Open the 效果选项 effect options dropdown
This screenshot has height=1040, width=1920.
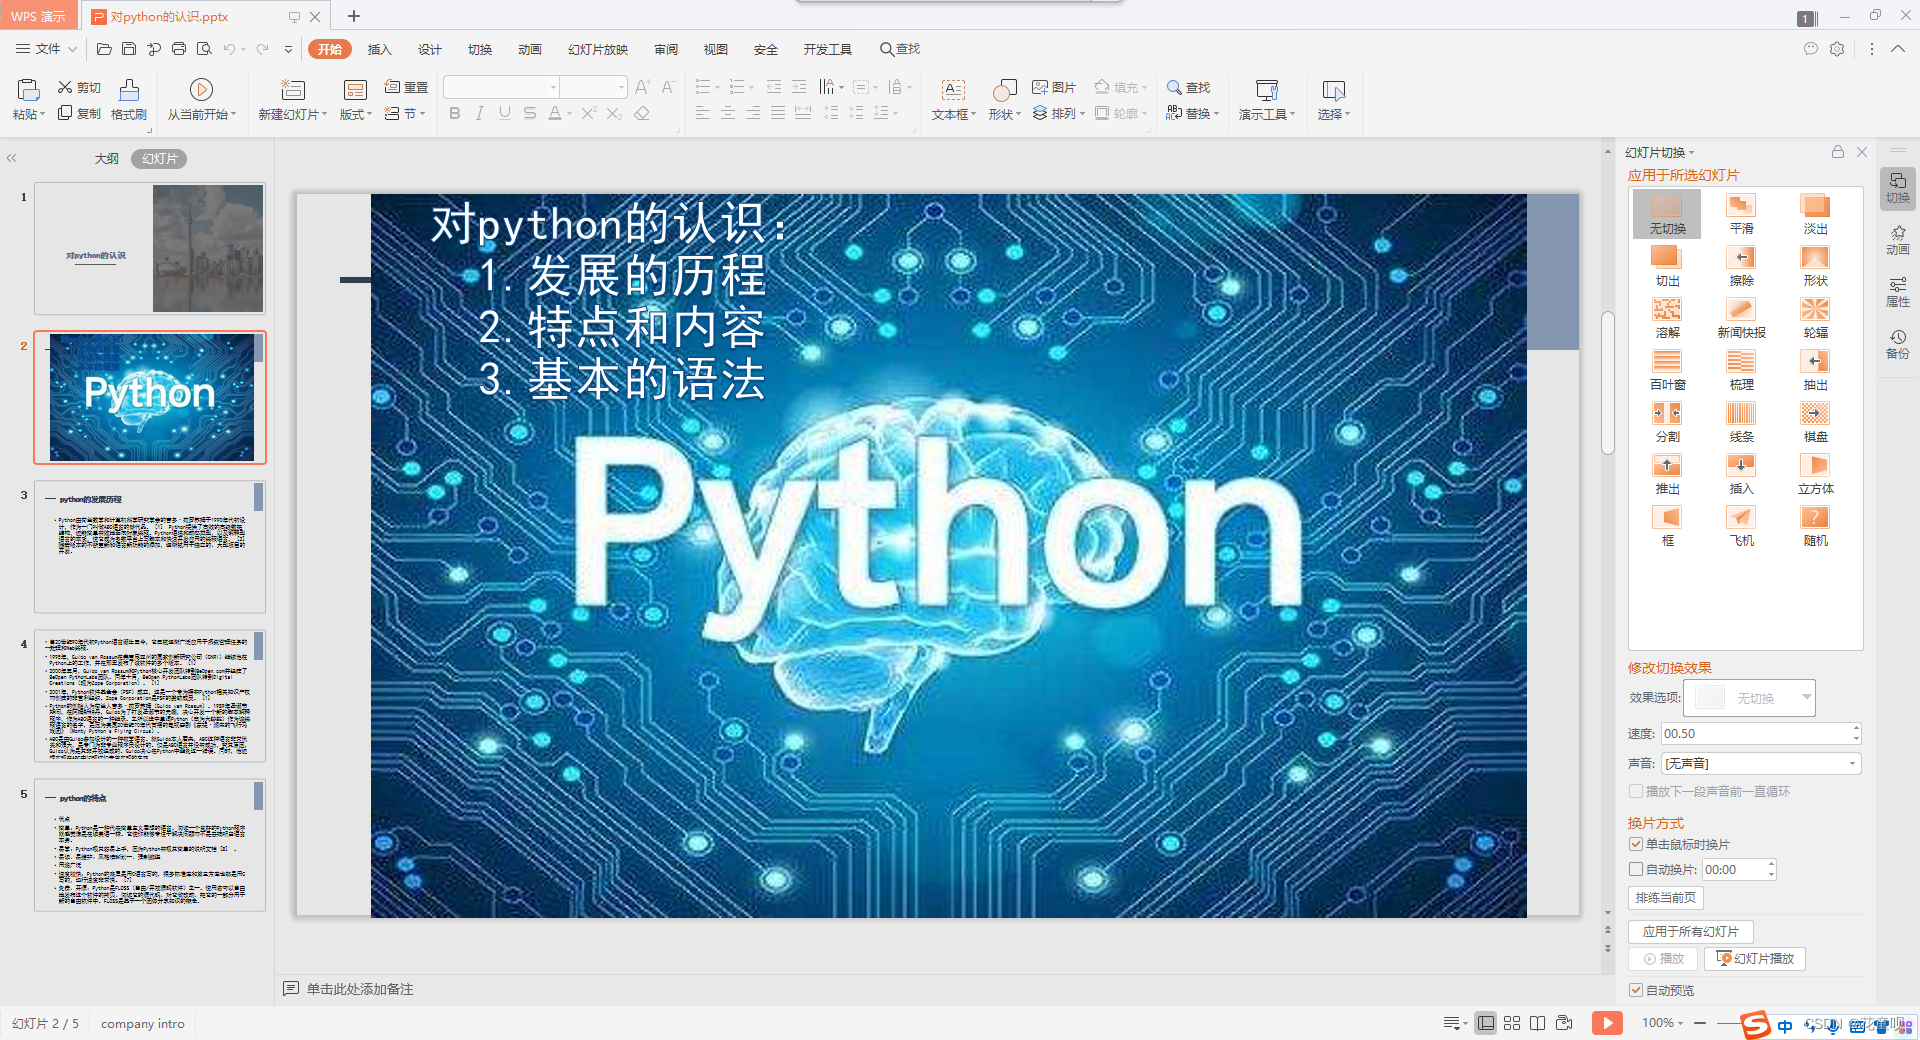click(x=1806, y=697)
